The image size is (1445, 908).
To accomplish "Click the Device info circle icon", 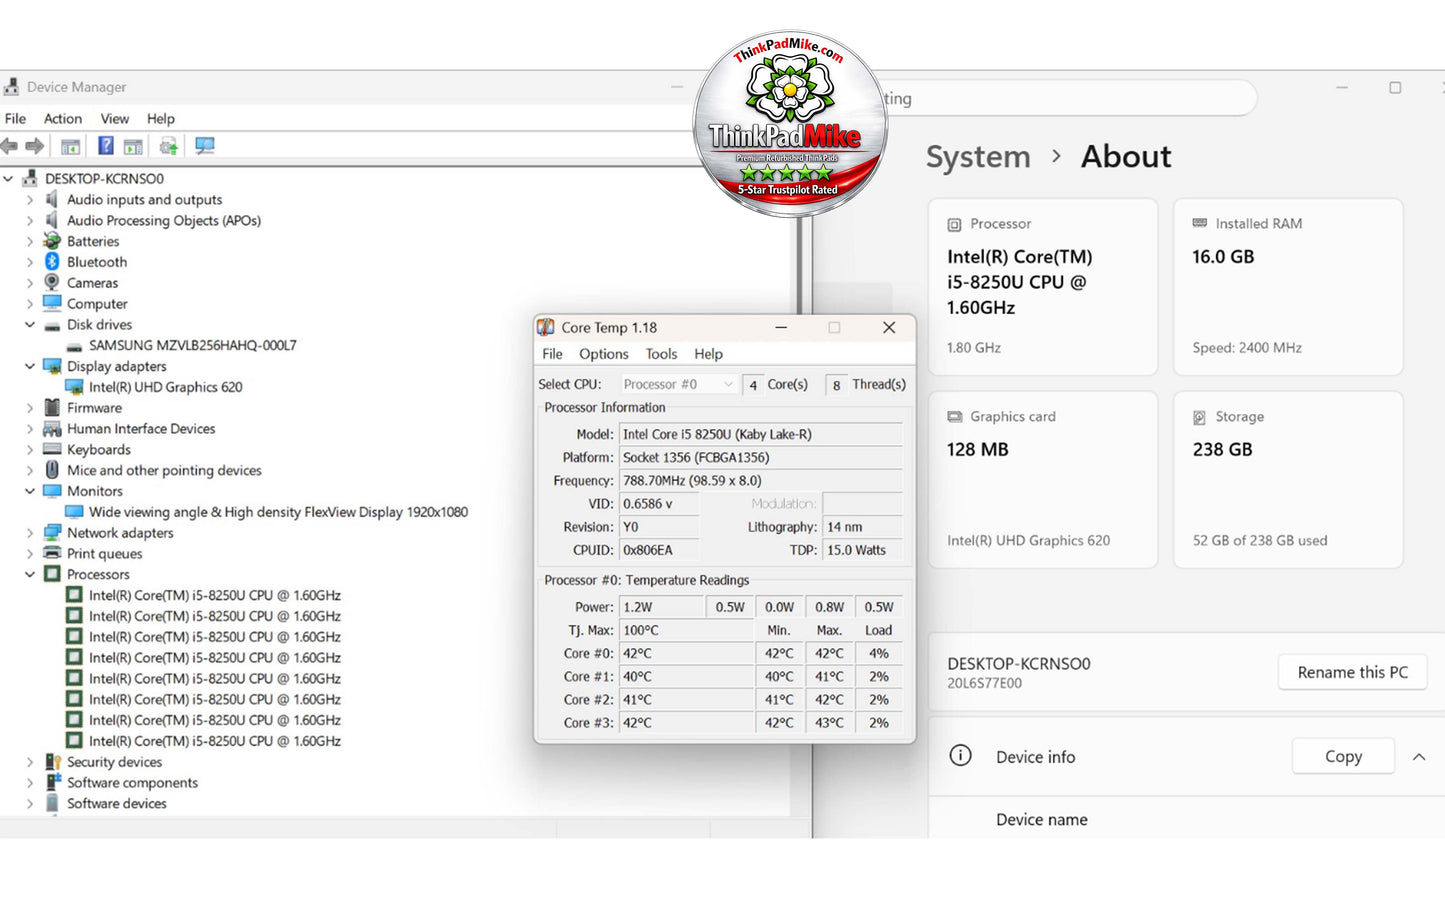I will 960,756.
